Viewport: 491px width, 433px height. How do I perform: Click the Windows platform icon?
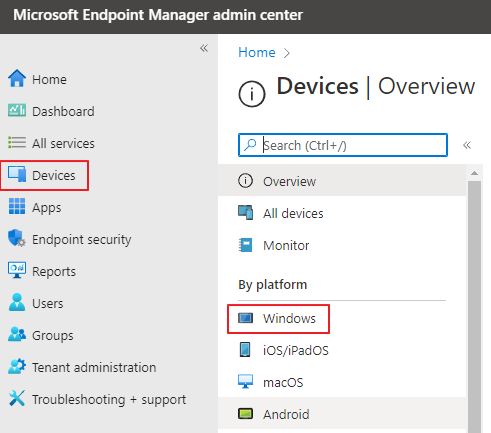[245, 318]
